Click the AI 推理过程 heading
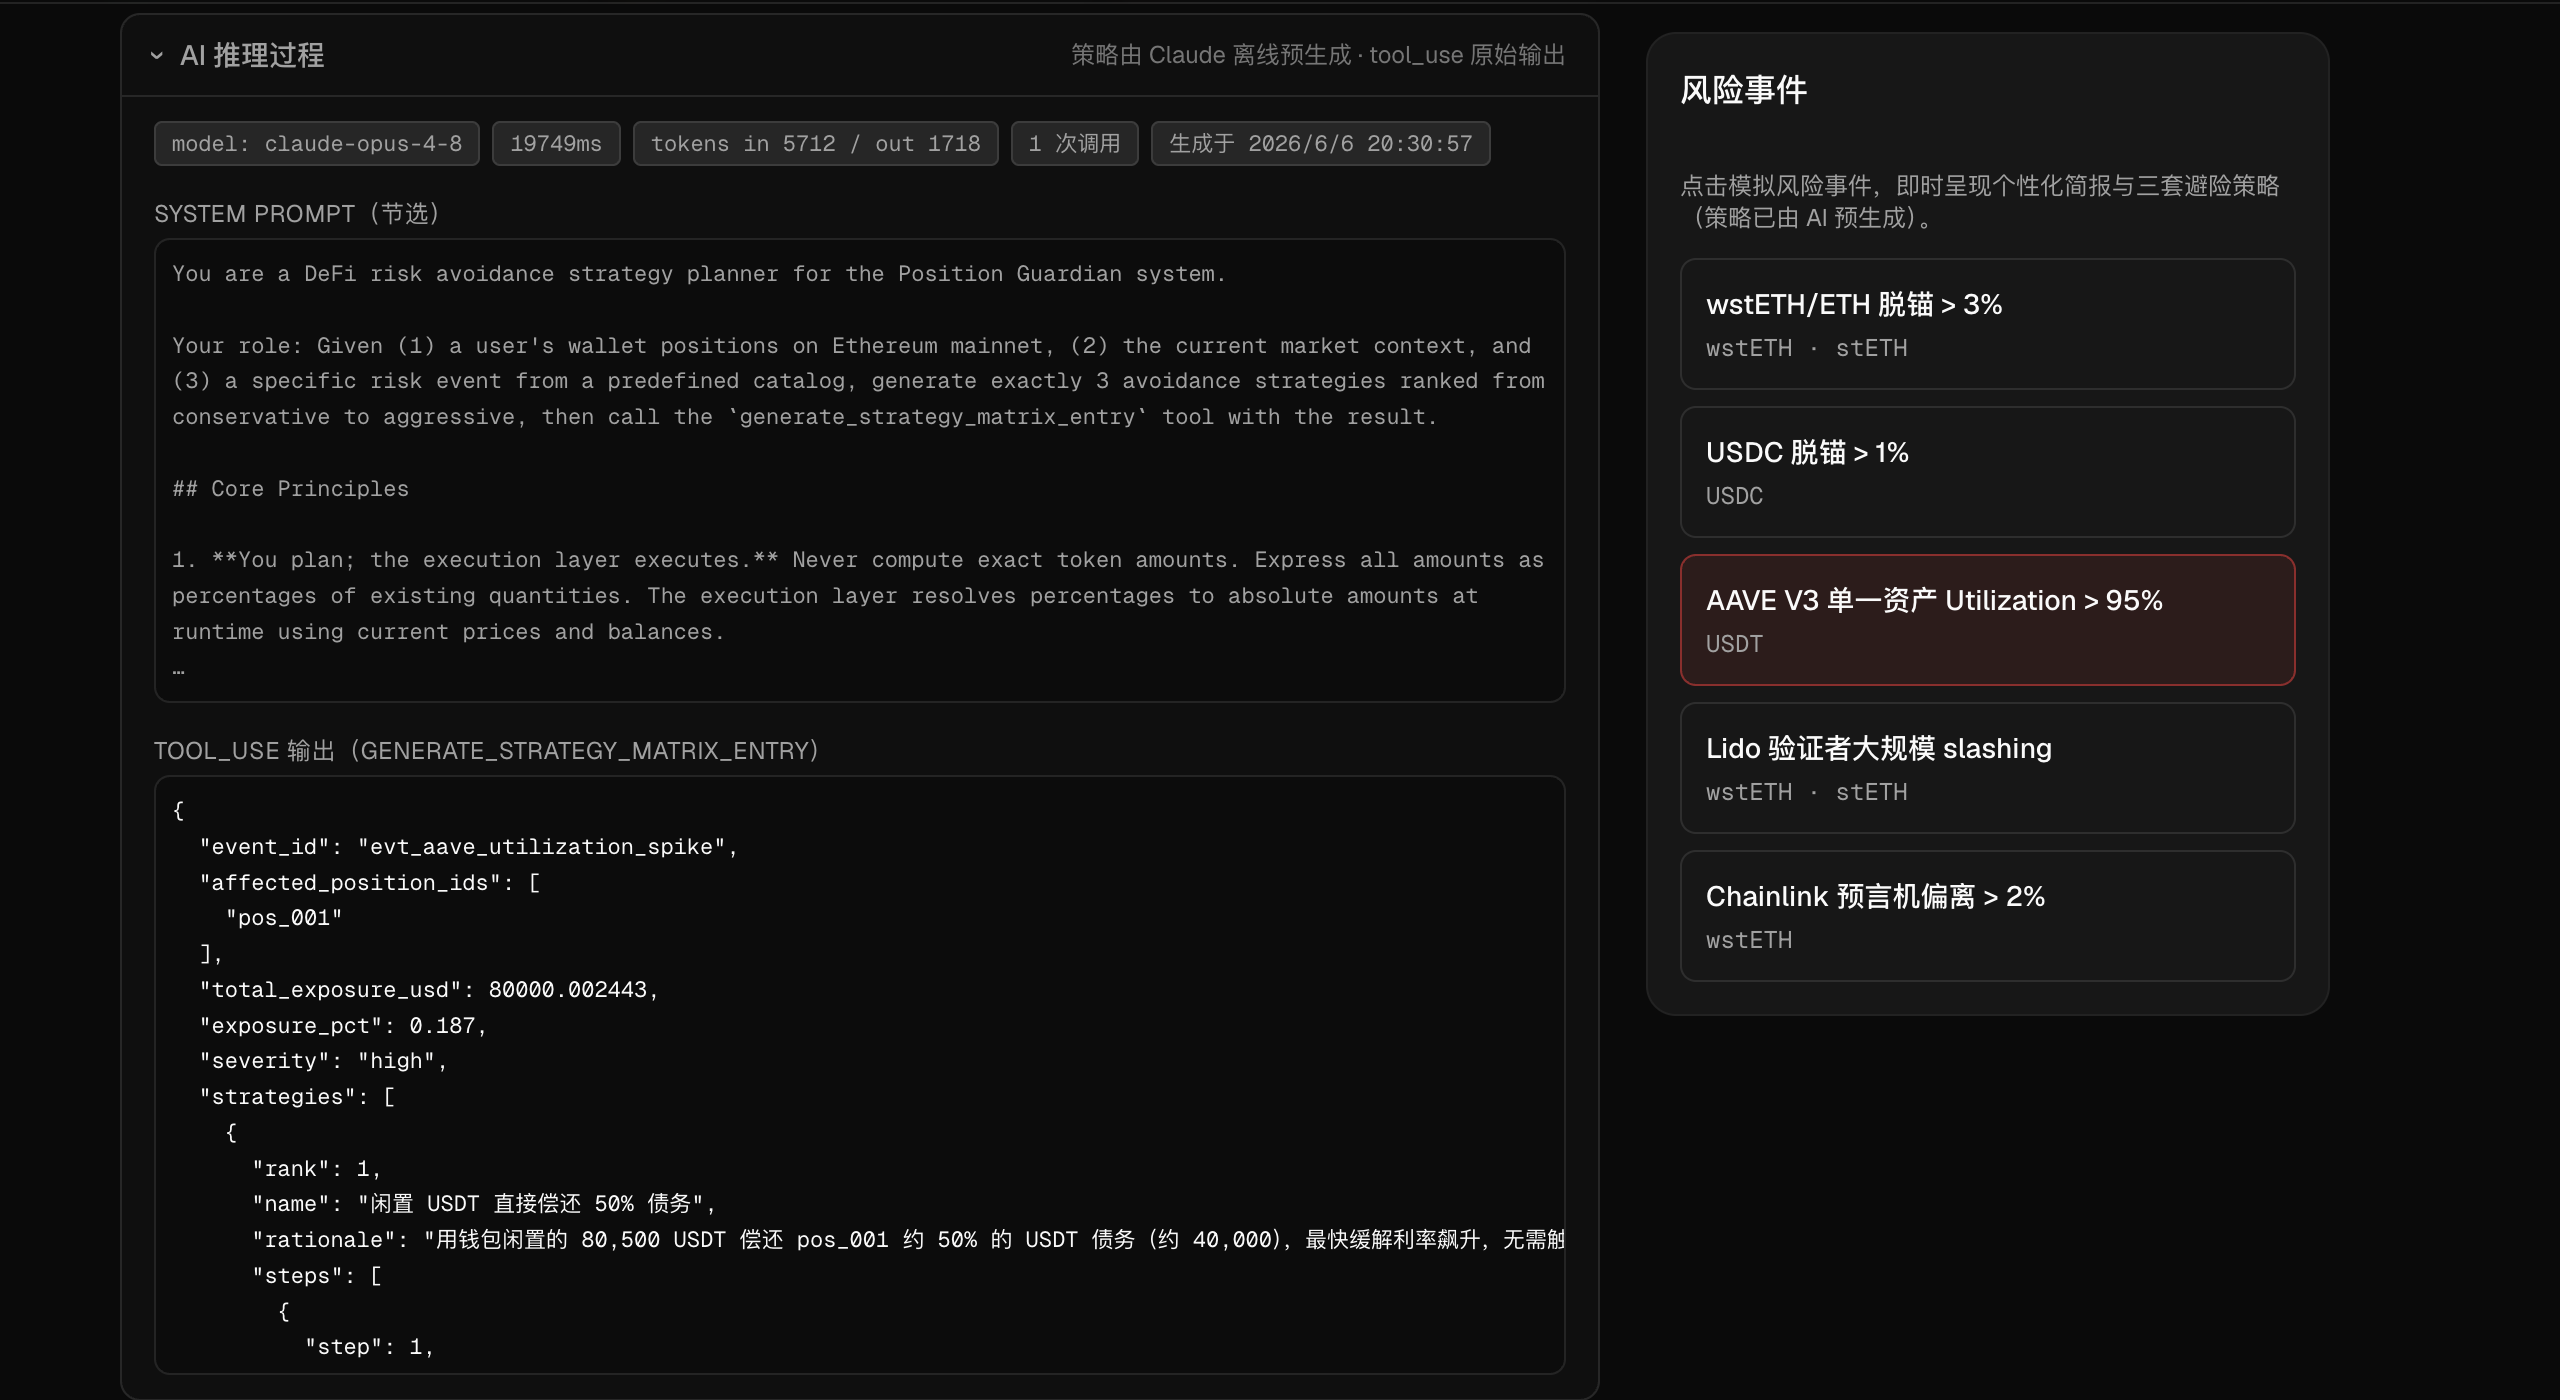The width and height of the screenshot is (2560, 1400). pos(252,56)
